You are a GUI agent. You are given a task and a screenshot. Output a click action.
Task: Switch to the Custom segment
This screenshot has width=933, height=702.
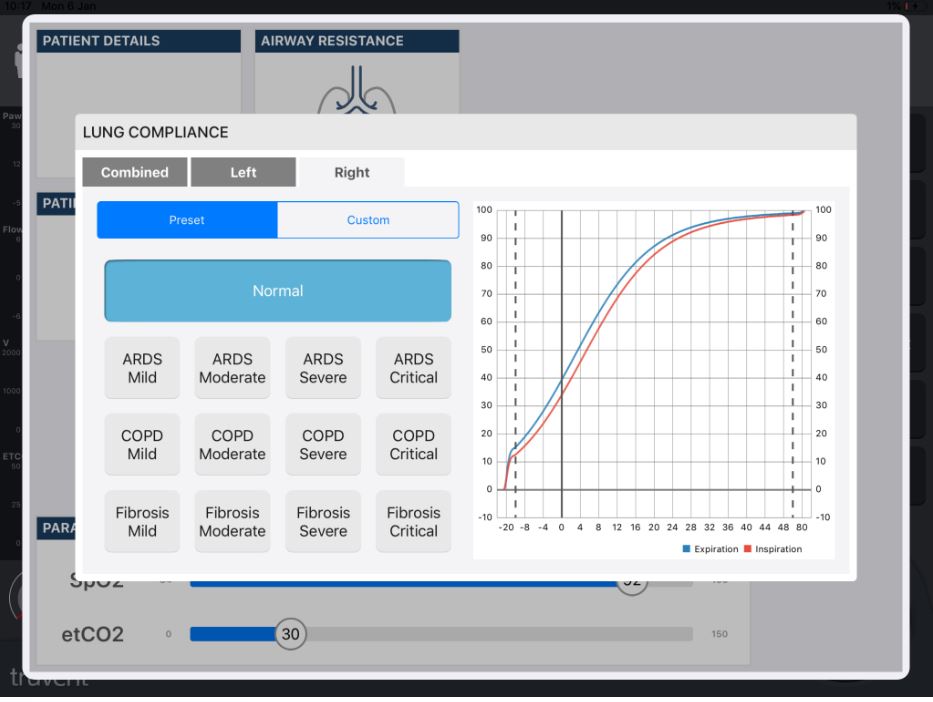coord(368,220)
